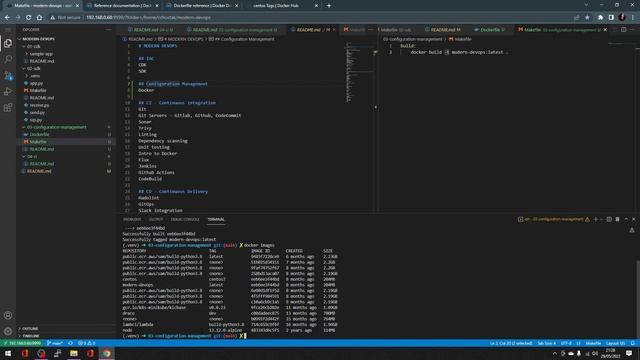640x360 pixels.
Task: Switch to the Output panel tab
Action: (x=156, y=220)
